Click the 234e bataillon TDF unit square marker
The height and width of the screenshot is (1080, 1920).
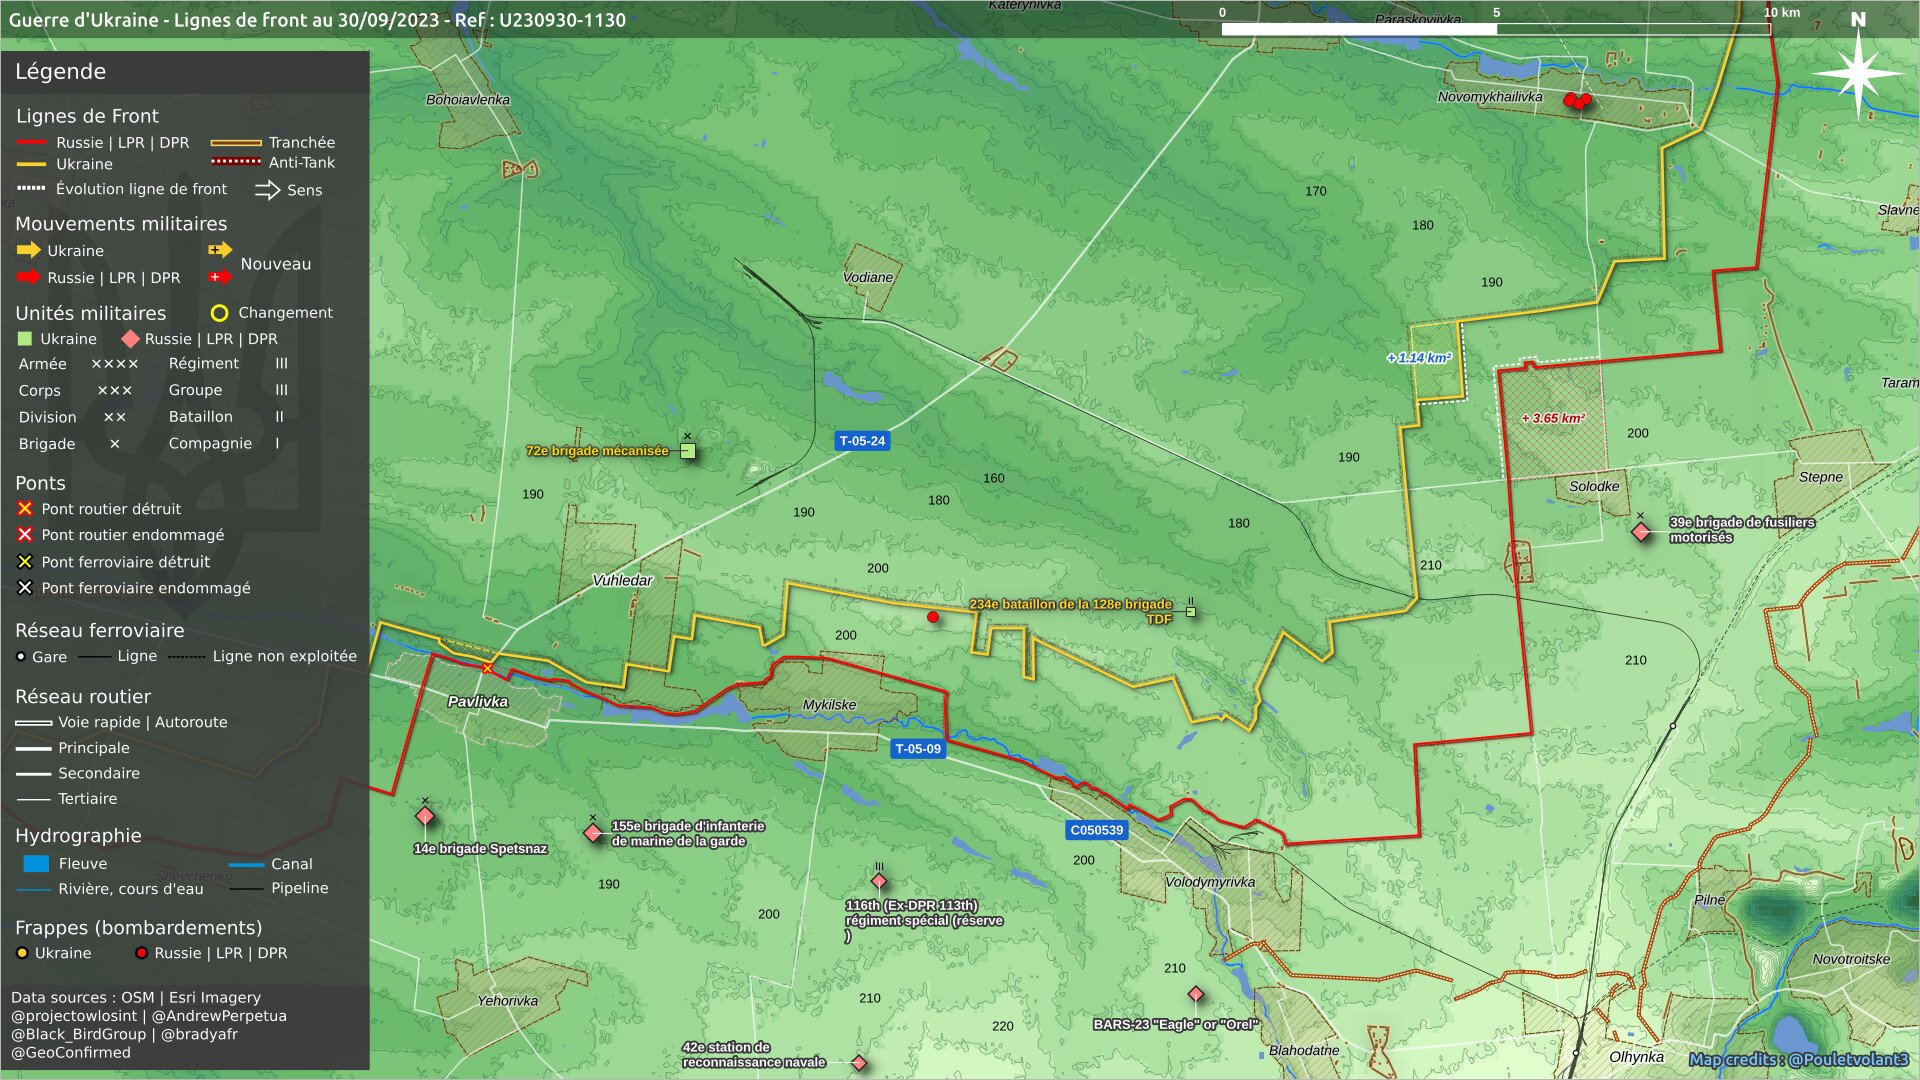[1191, 611]
